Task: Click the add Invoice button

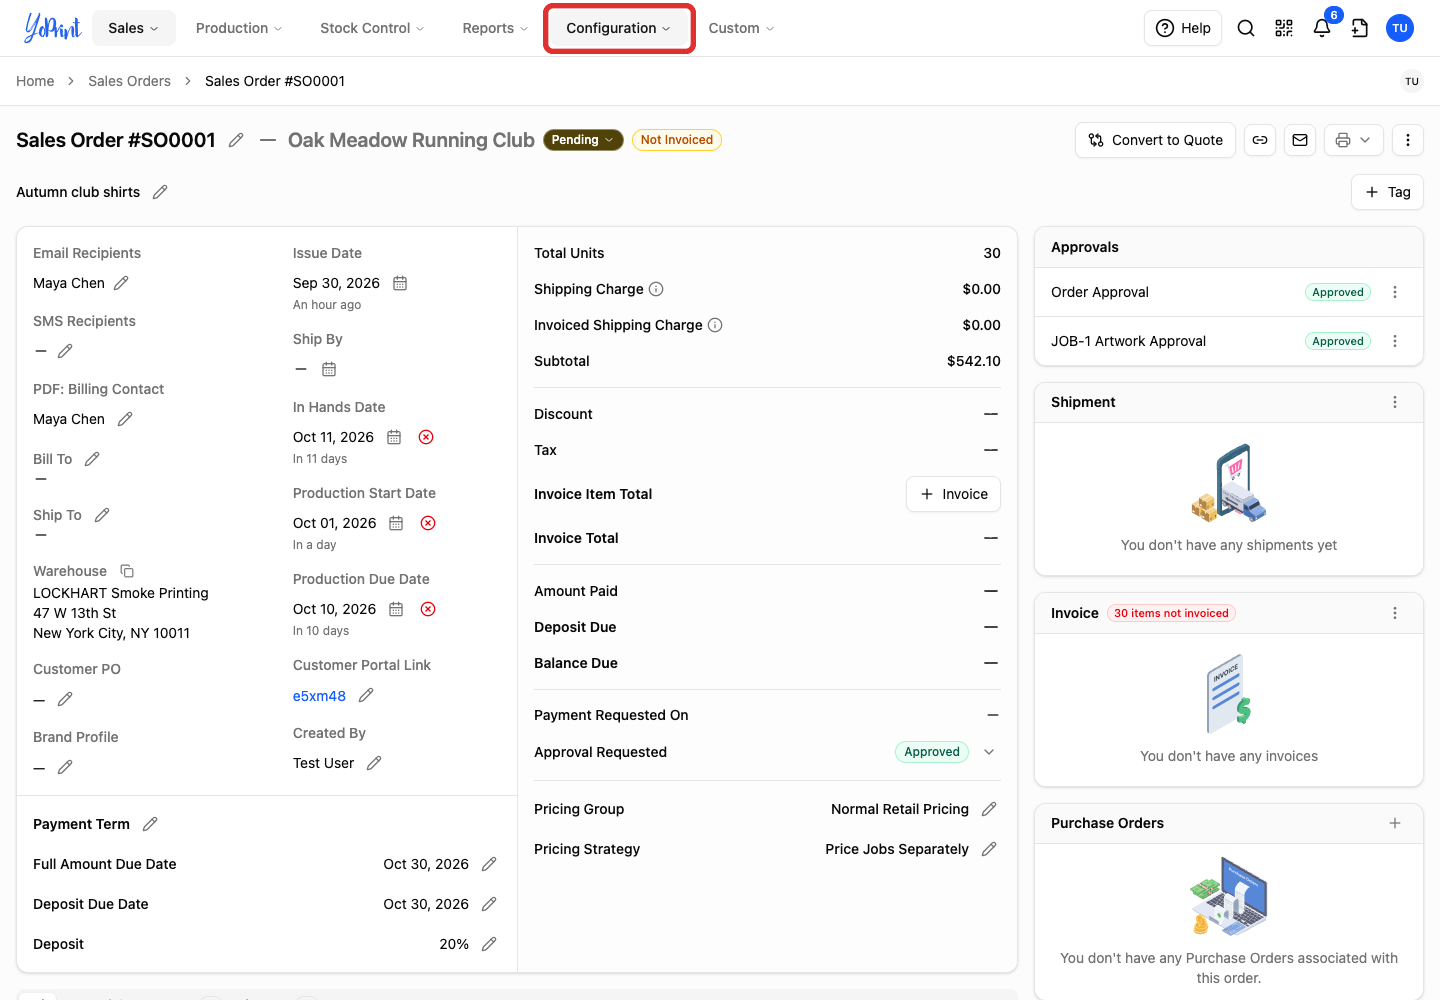Action: [953, 494]
